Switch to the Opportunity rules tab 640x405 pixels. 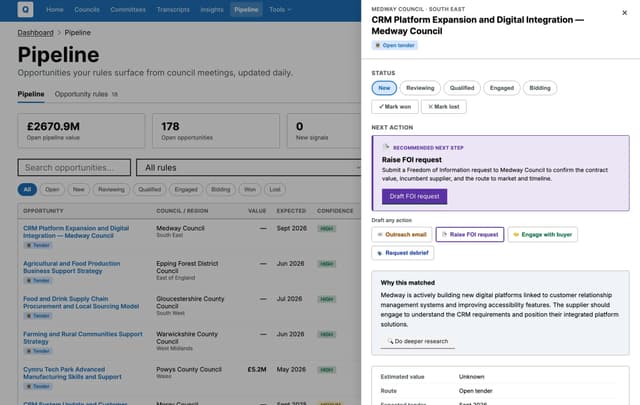(86, 94)
